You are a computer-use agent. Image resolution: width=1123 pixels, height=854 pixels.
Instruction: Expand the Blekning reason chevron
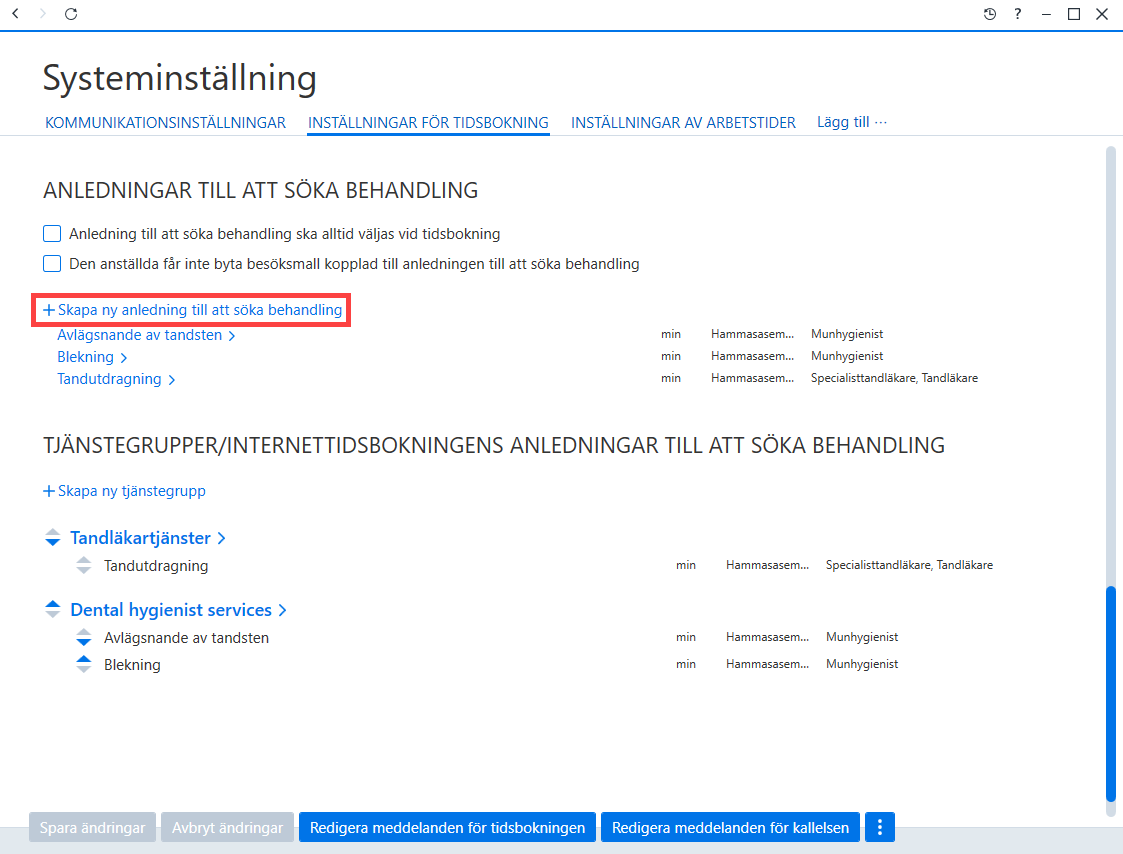[x=123, y=358]
